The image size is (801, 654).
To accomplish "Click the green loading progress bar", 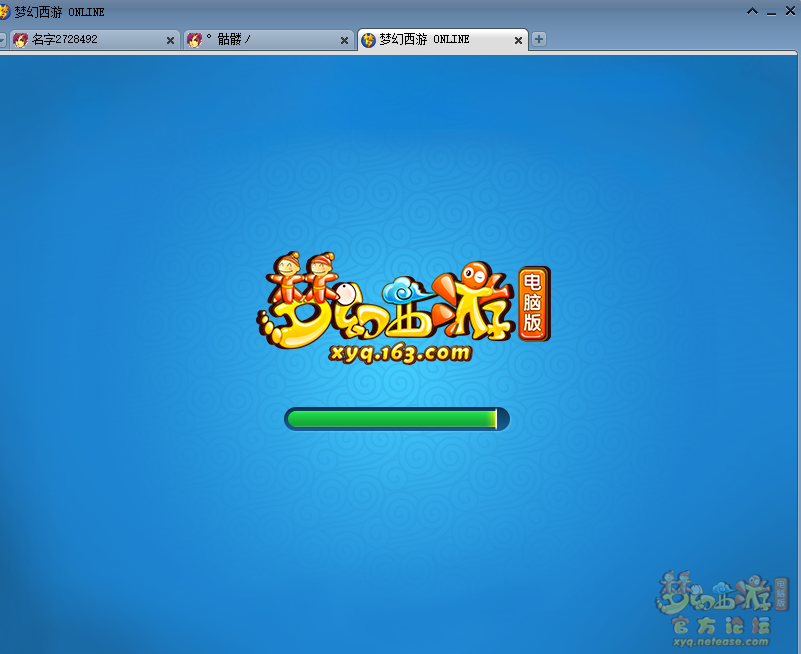I will tap(397, 419).
